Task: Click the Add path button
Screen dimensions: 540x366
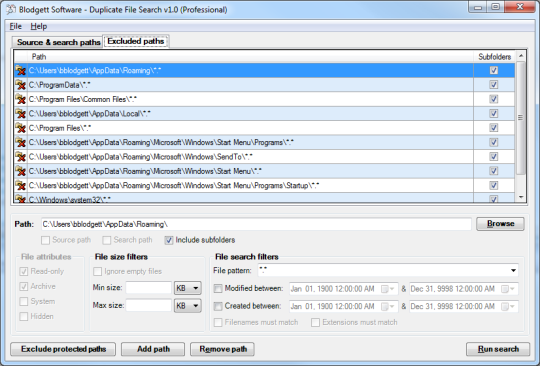Action: tap(153, 349)
